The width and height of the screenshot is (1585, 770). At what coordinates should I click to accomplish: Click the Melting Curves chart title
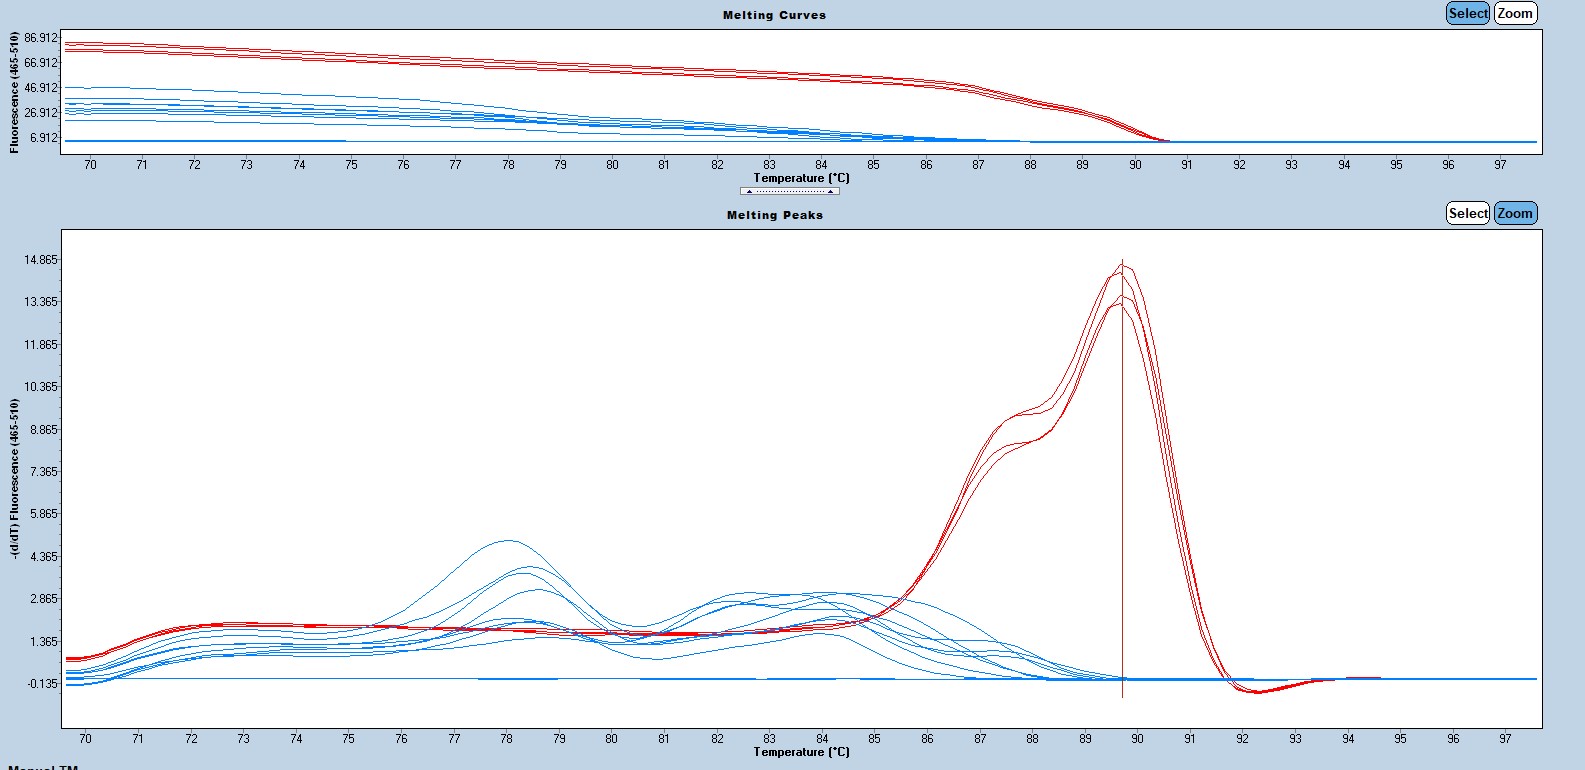point(774,15)
